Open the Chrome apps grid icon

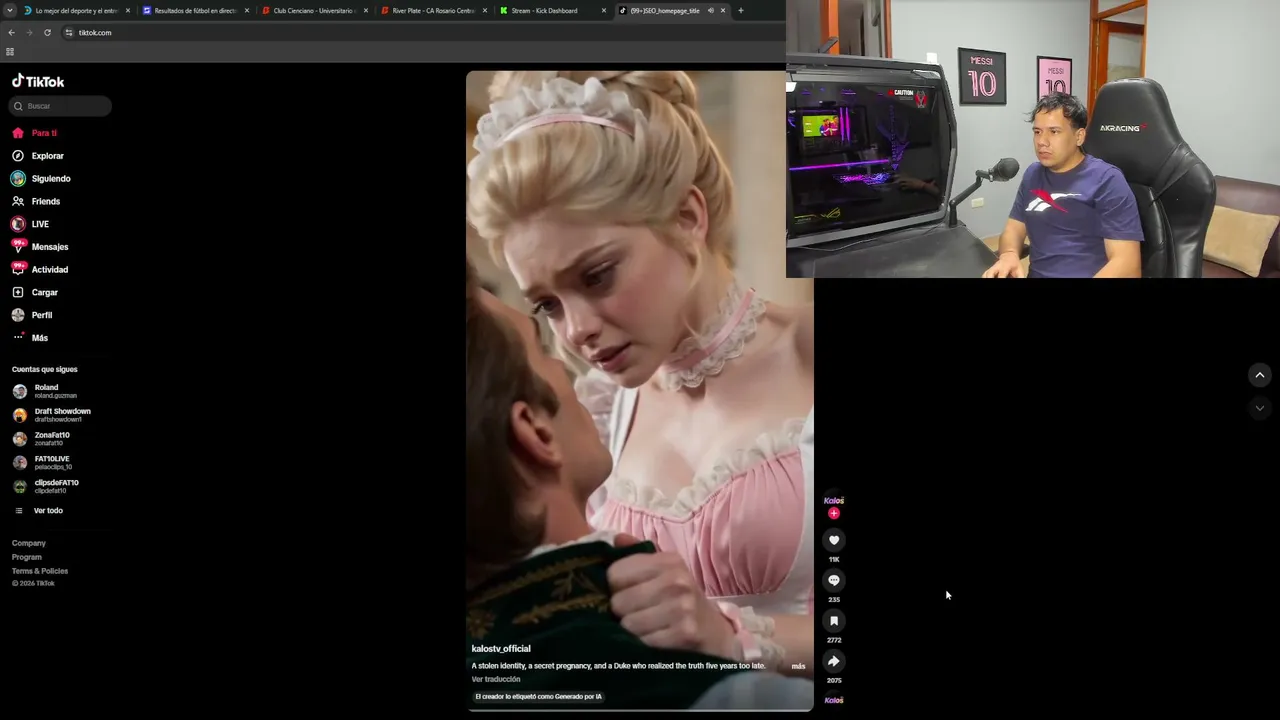click(x=10, y=52)
